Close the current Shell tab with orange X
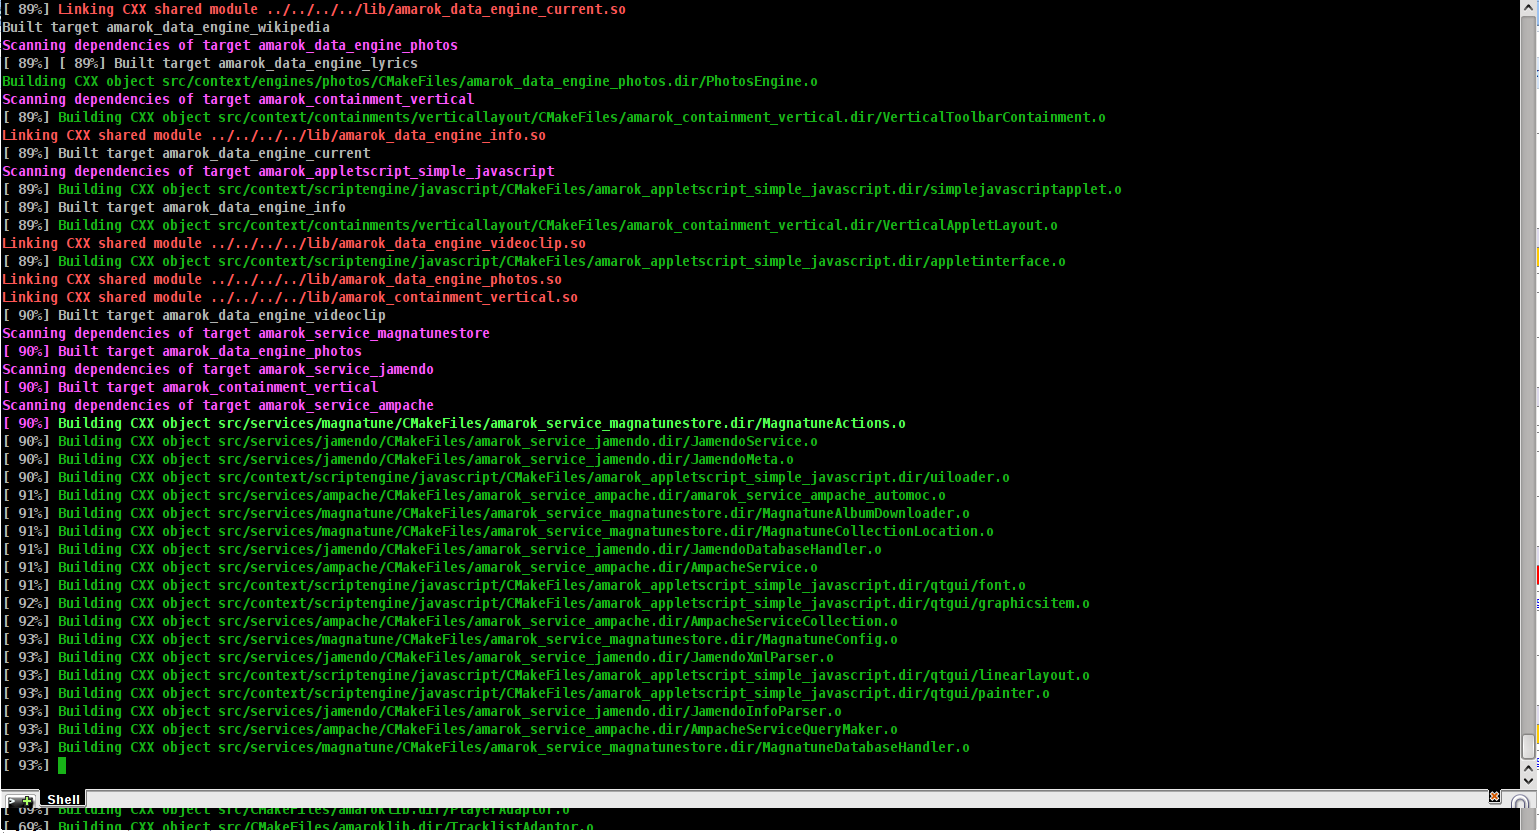This screenshot has width=1539, height=833. (x=1494, y=797)
